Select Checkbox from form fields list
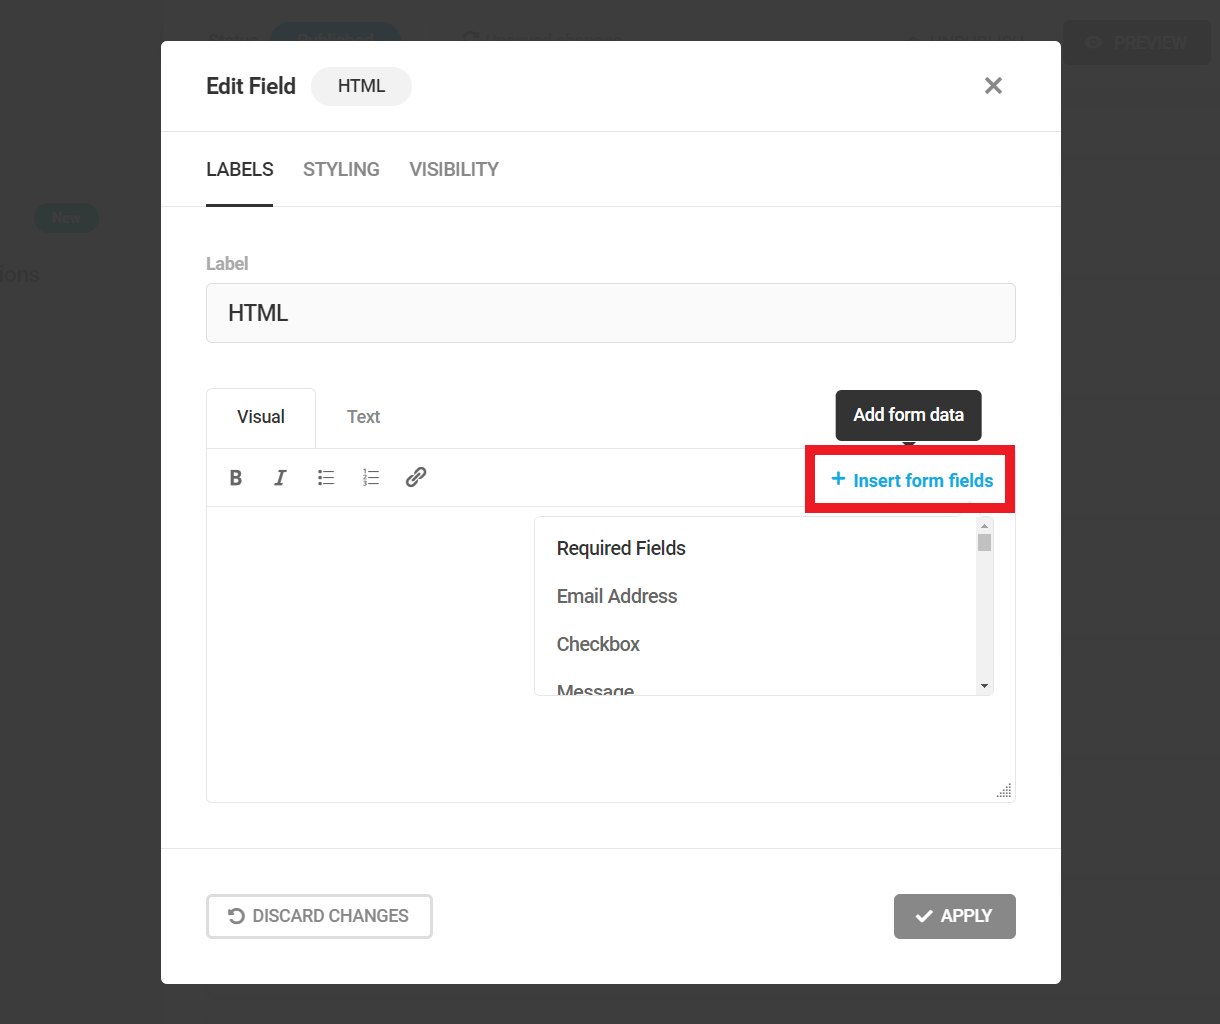 click(598, 644)
